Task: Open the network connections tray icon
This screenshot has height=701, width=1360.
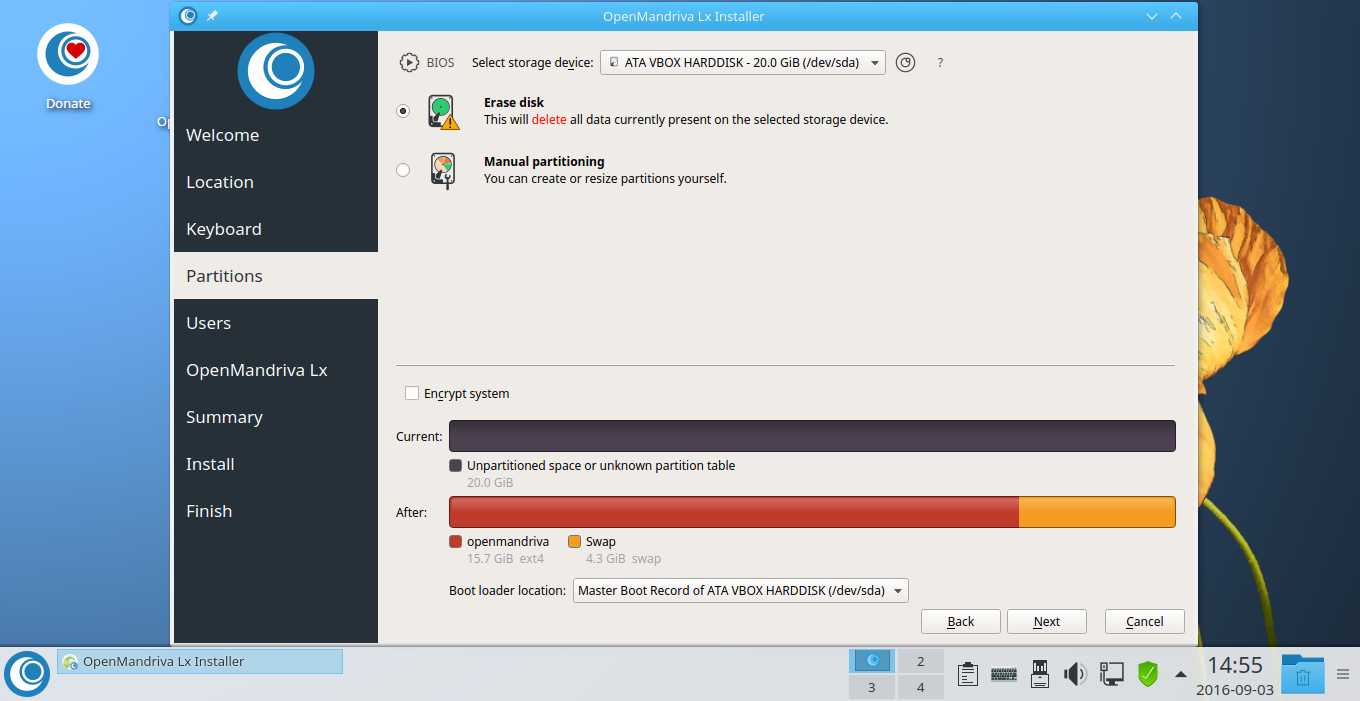Action: pyautogui.click(x=1111, y=674)
